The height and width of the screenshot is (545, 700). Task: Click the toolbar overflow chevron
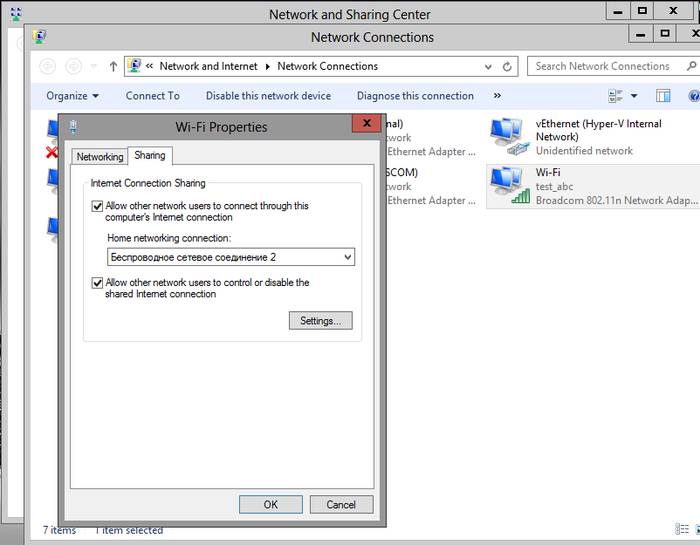(497, 96)
